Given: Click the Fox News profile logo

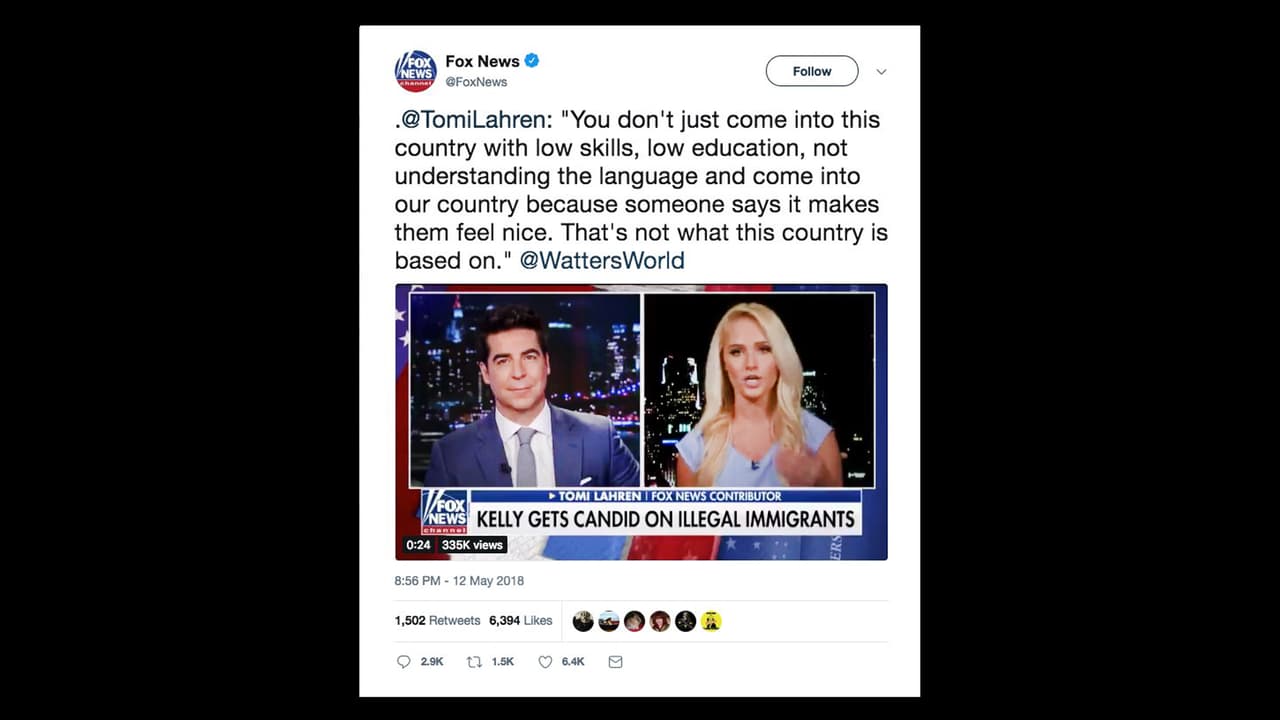Looking at the screenshot, I should [416, 71].
